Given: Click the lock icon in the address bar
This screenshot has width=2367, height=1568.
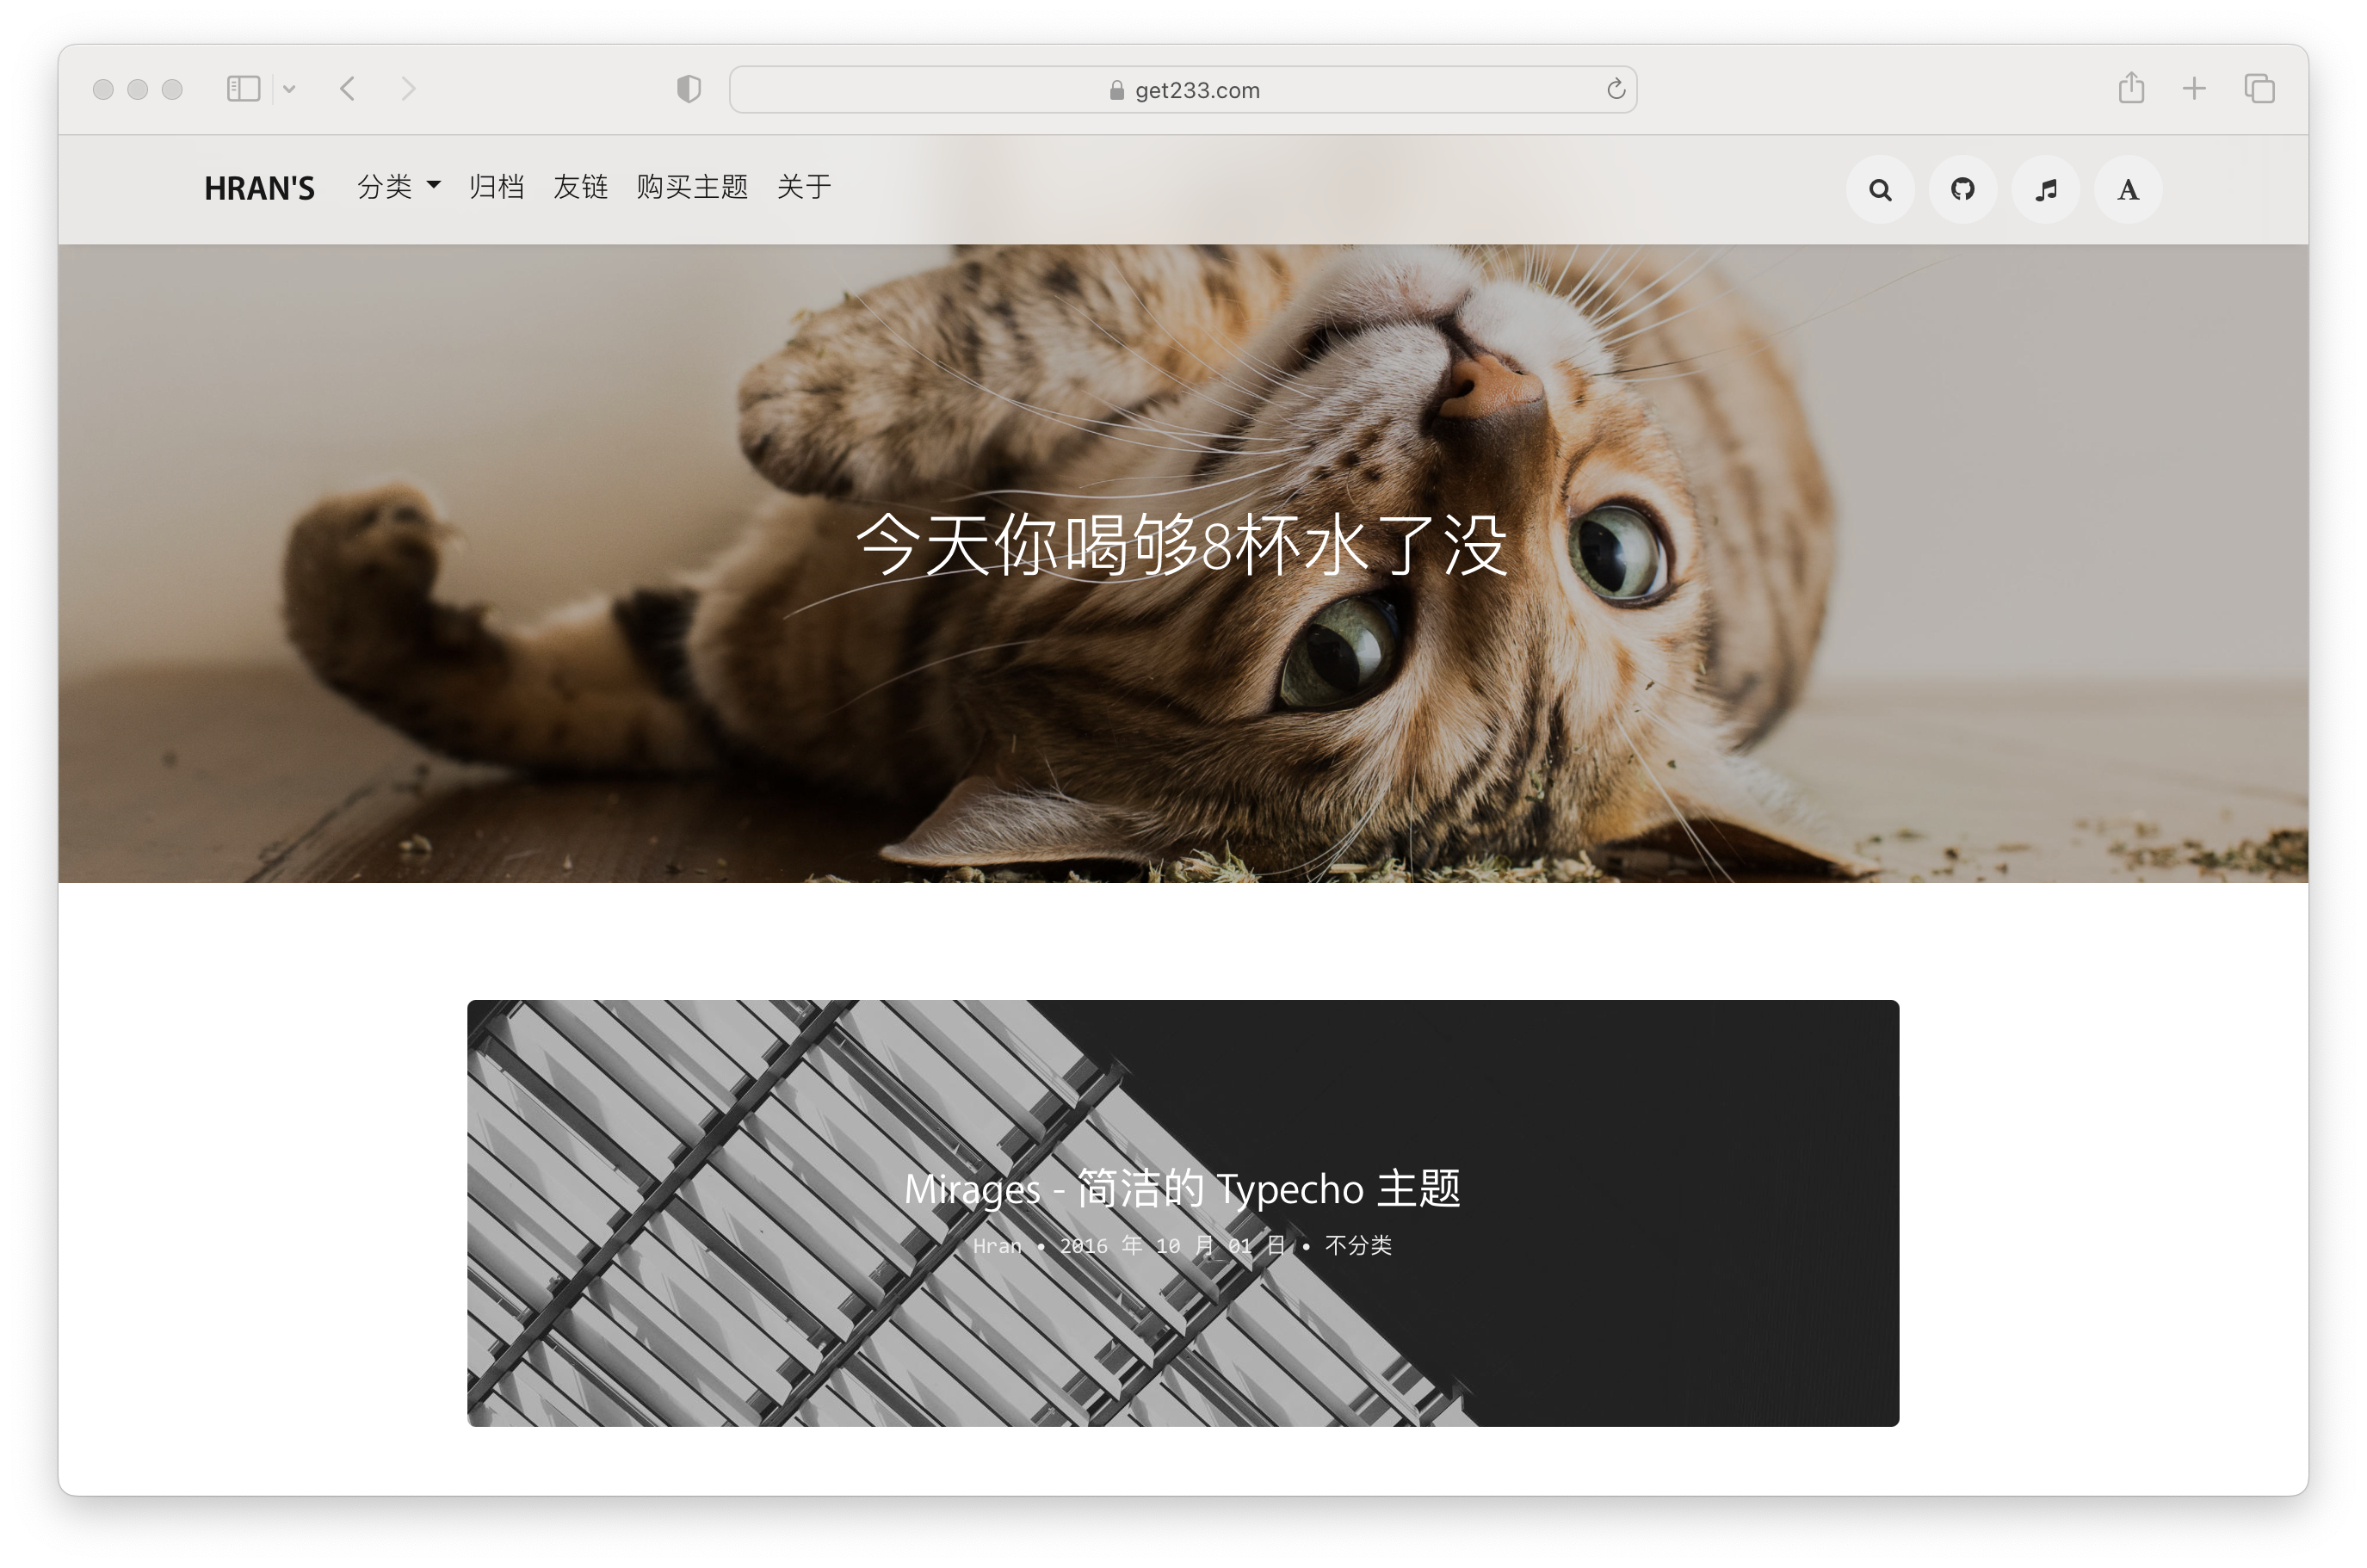Looking at the screenshot, I should (x=1116, y=90).
